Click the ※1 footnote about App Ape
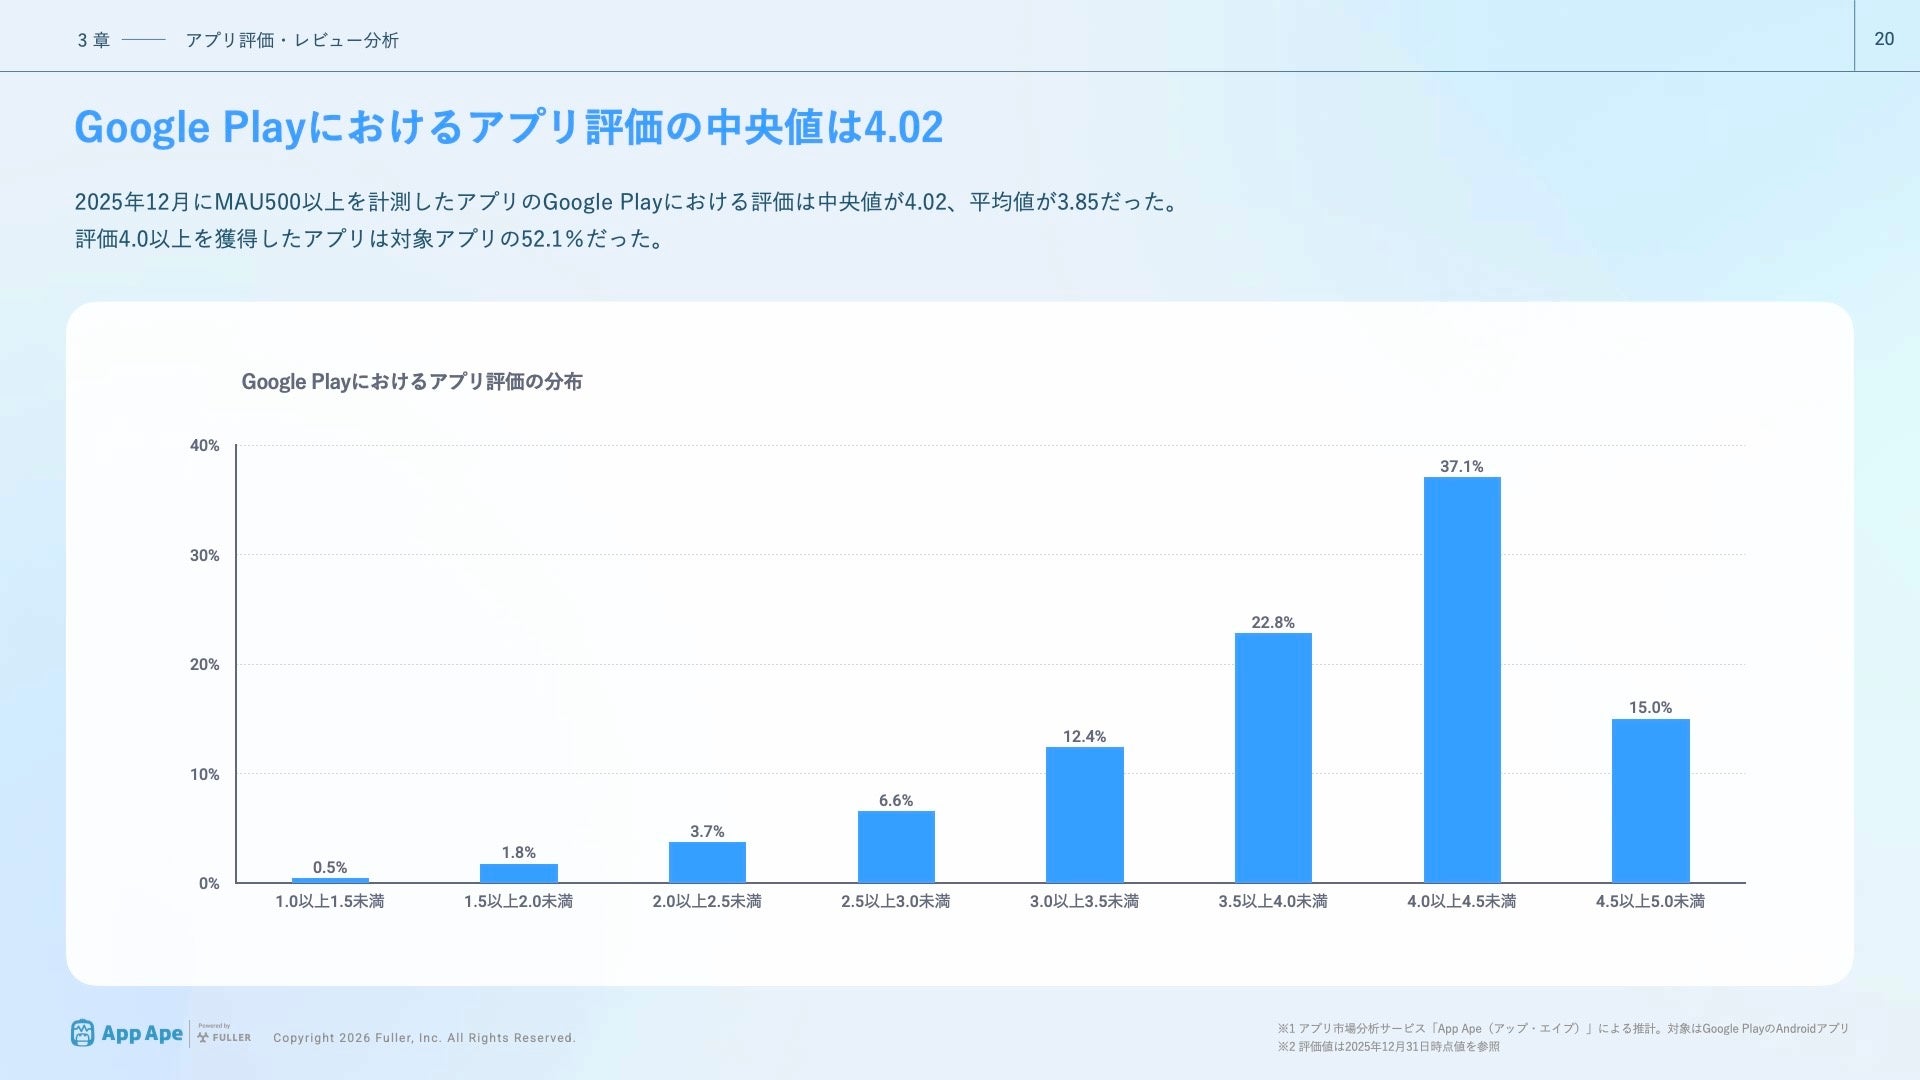The image size is (1920, 1080). pos(1562,1029)
